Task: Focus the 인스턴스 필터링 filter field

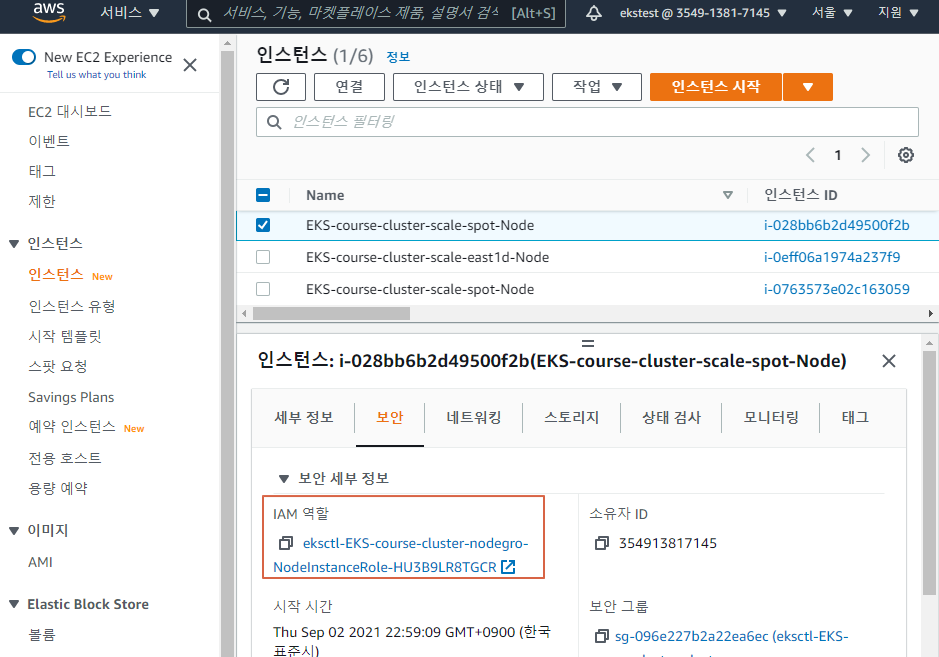Action: click(587, 122)
